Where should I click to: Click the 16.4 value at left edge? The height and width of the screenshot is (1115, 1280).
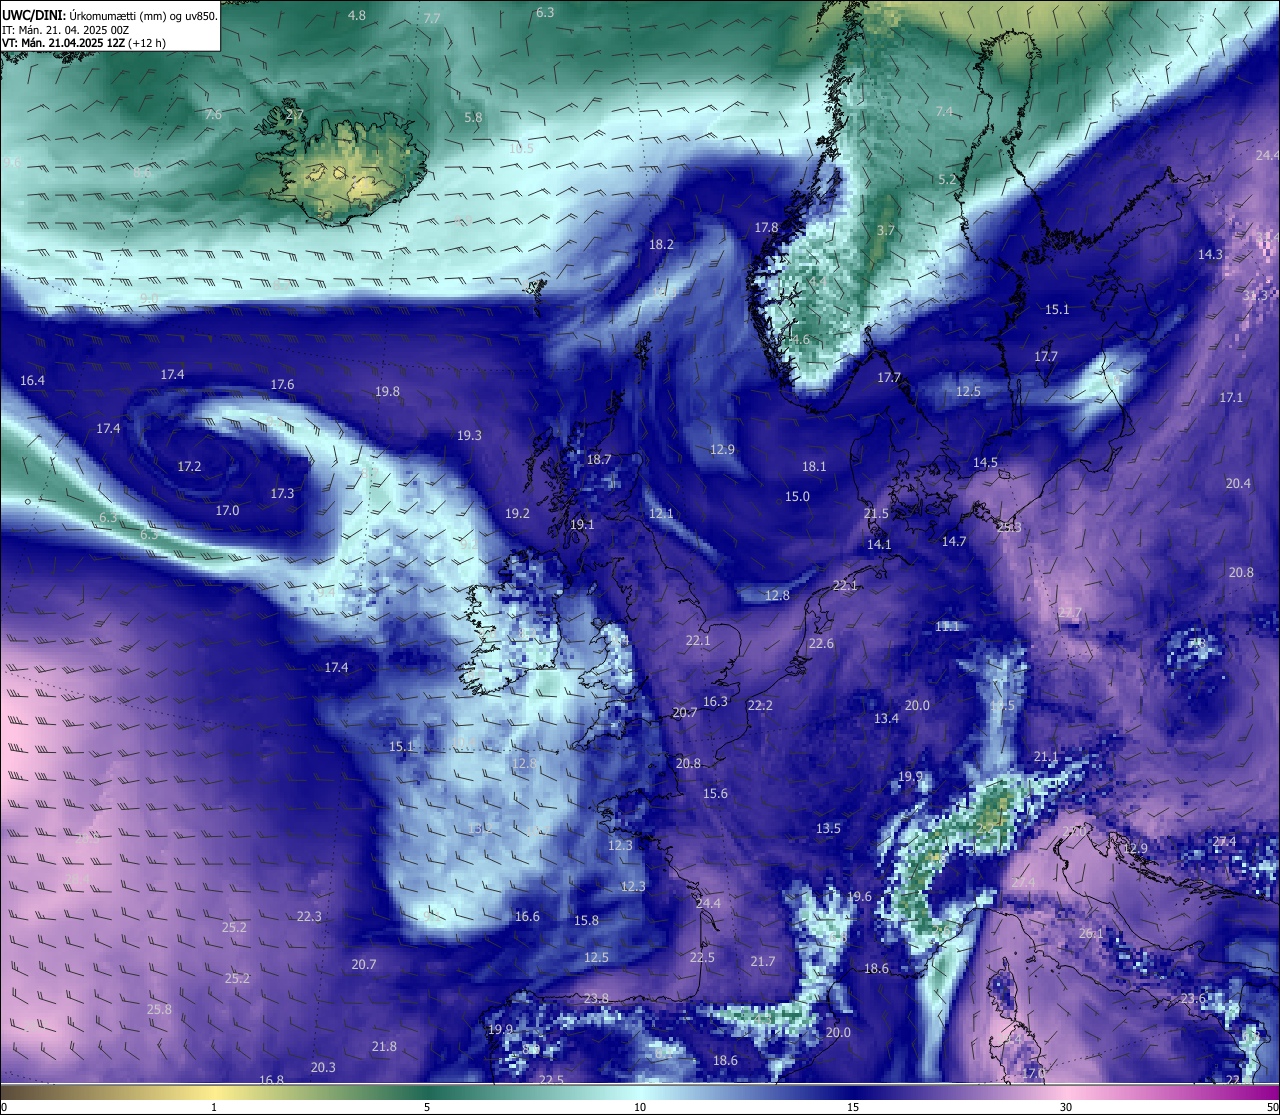click(x=32, y=380)
